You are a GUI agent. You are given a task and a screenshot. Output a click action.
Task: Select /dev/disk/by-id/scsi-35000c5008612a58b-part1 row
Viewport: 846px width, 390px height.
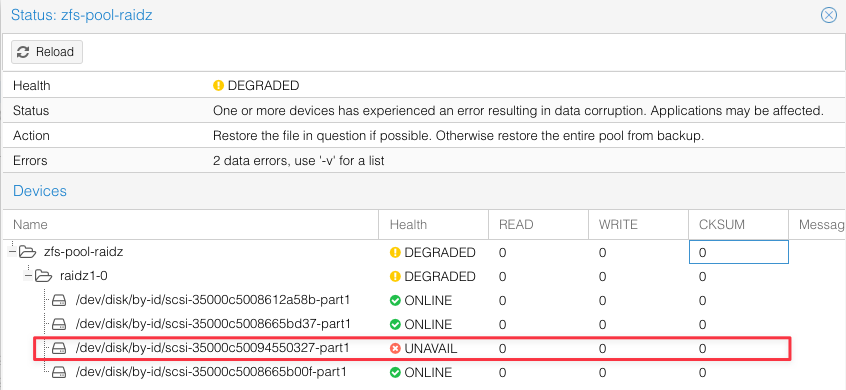pos(214,300)
